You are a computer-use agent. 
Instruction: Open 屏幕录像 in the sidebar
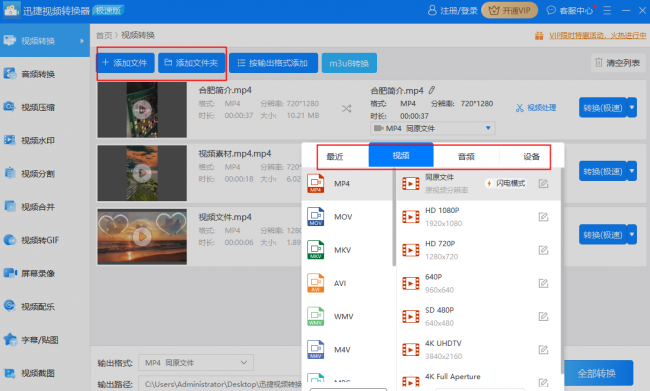45,273
